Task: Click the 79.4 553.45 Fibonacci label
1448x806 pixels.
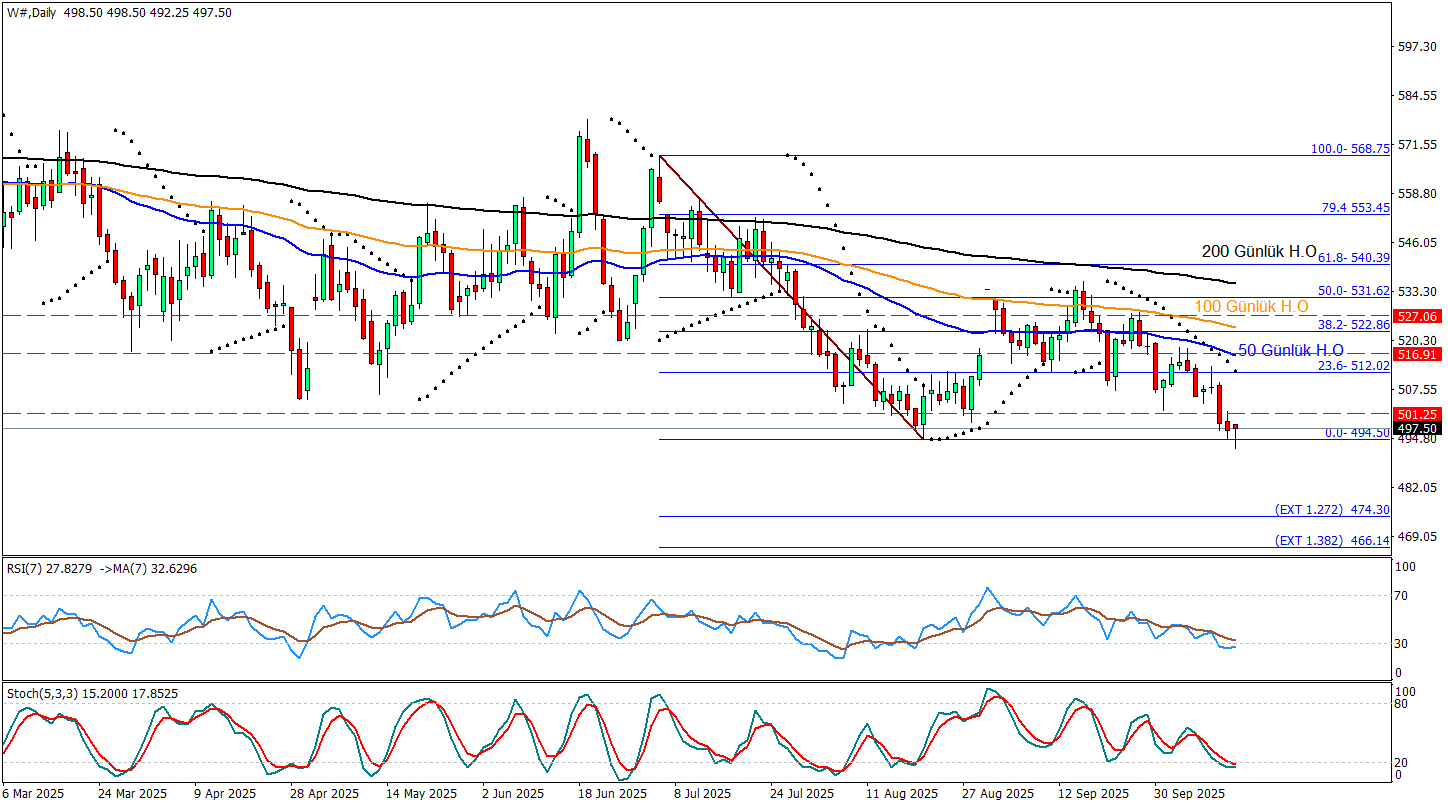Action: tap(1355, 208)
